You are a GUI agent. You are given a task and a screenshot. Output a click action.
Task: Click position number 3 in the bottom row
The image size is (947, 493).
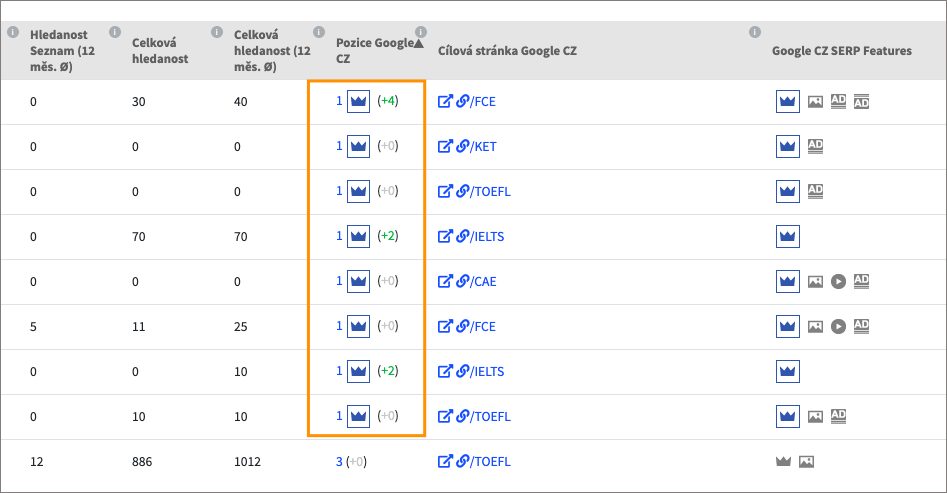339,462
